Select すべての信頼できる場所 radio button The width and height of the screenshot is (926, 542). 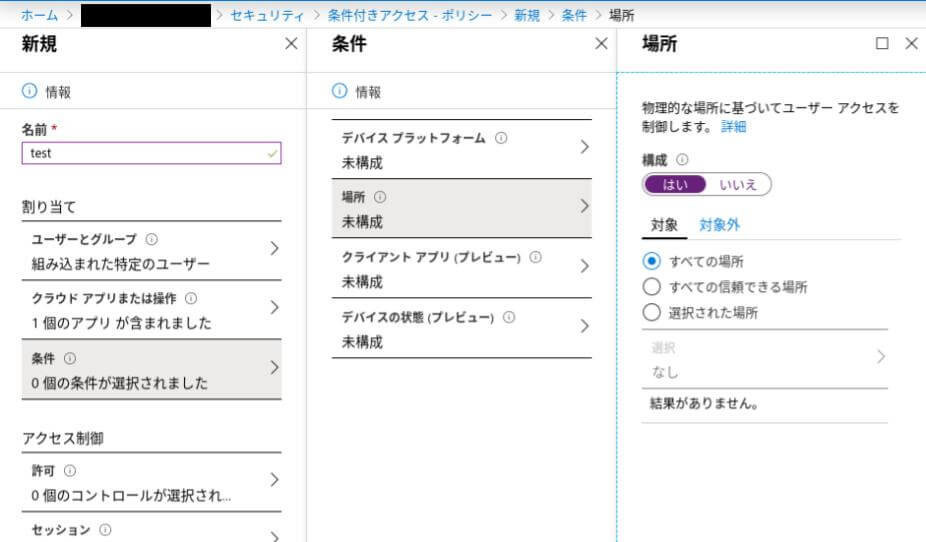pos(651,287)
